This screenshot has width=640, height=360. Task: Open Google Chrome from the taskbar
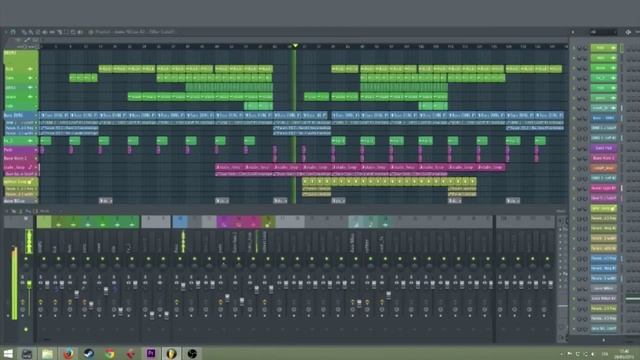pos(109,353)
